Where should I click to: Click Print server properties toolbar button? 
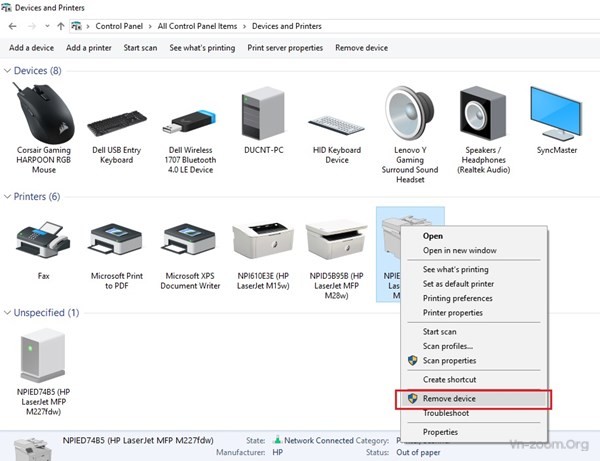click(285, 48)
